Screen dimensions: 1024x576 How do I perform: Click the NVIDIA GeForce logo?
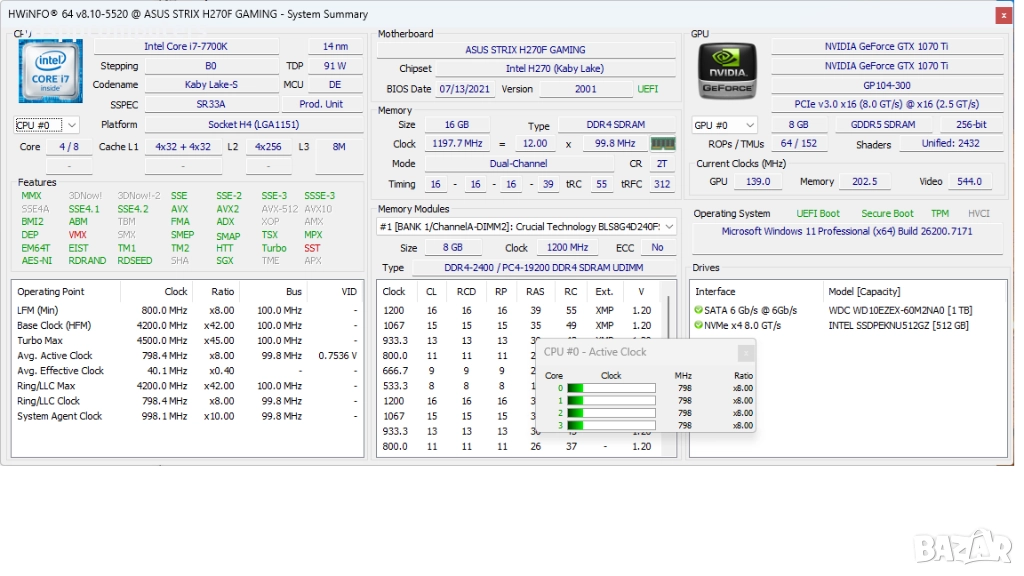727,71
